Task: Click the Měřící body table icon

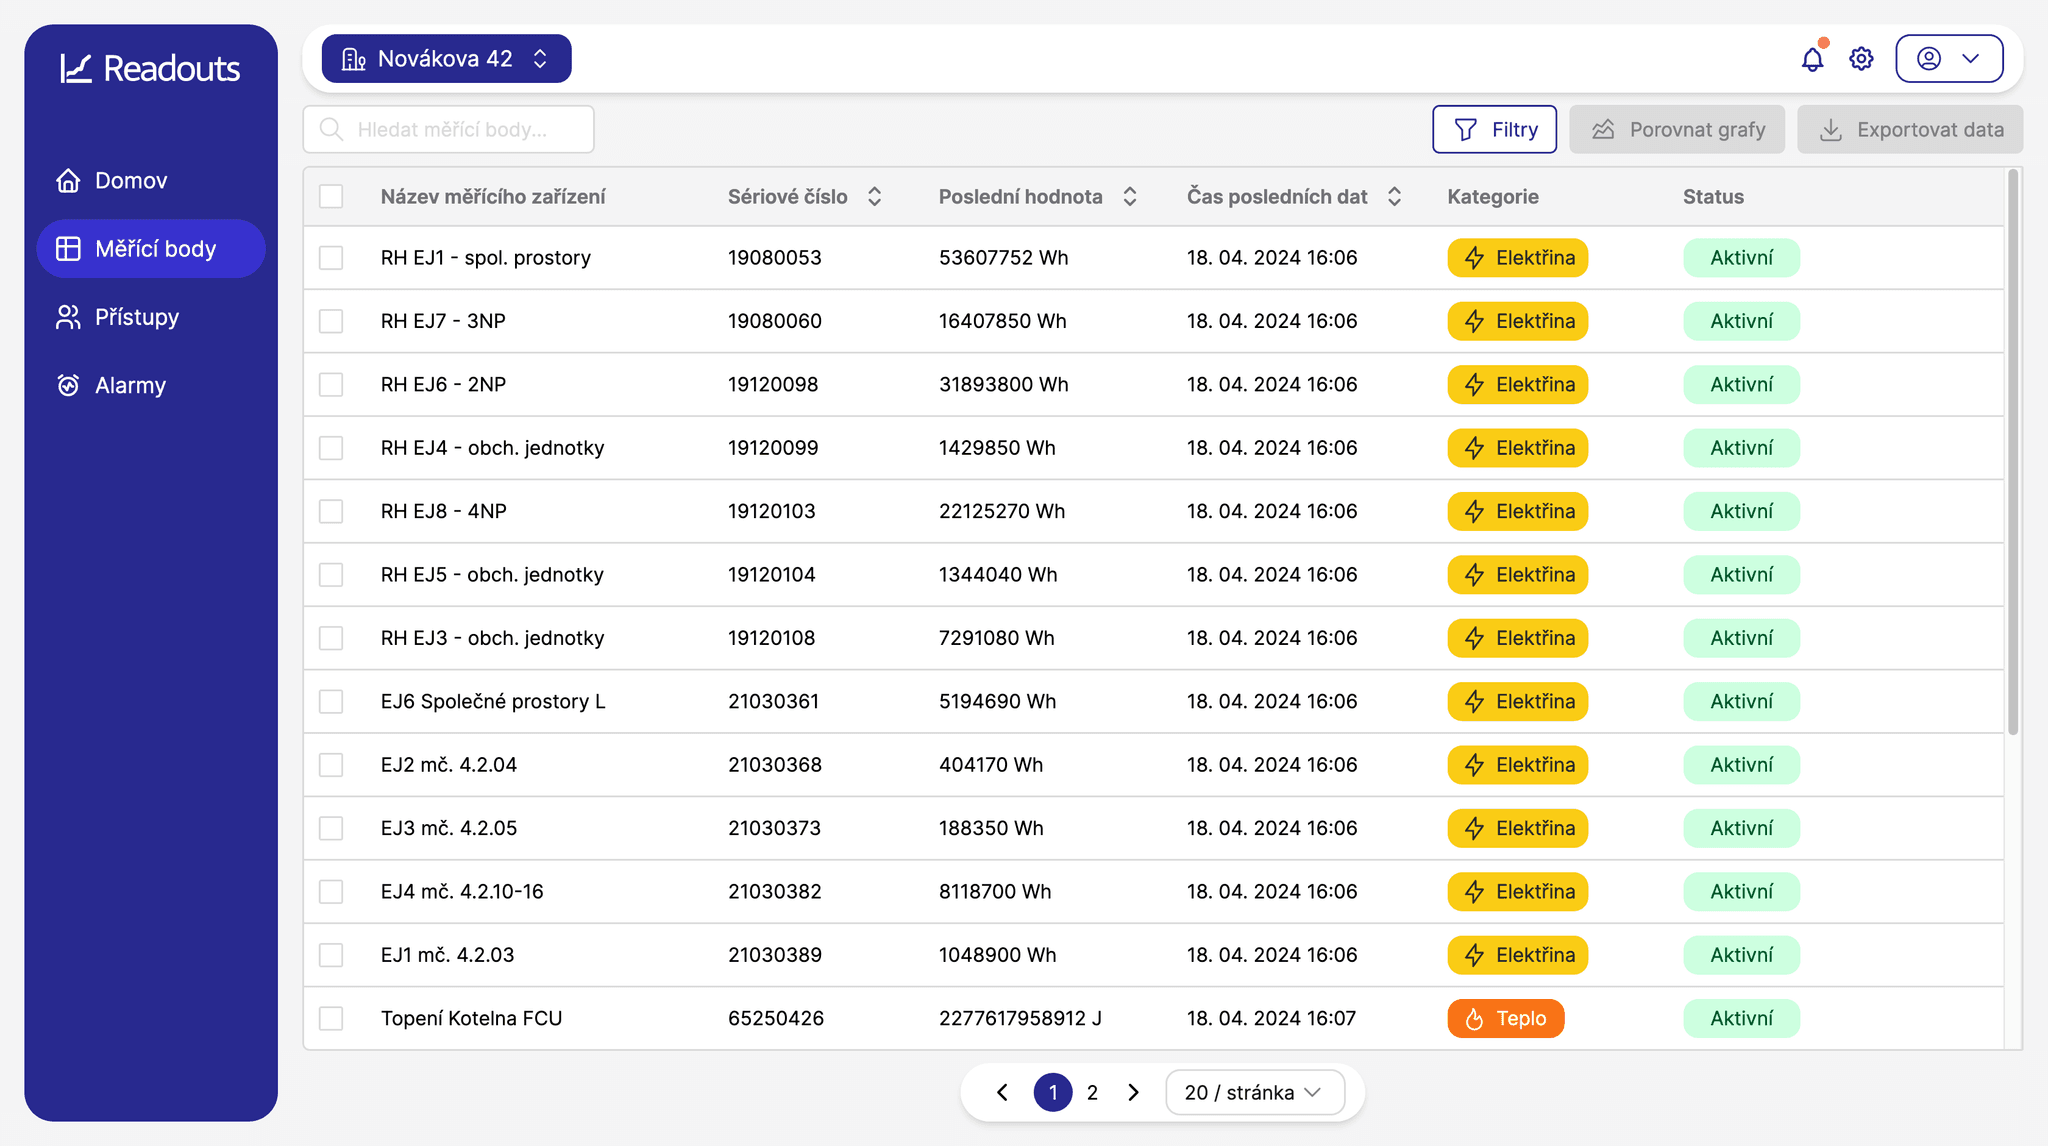Action: coord(68,249)
